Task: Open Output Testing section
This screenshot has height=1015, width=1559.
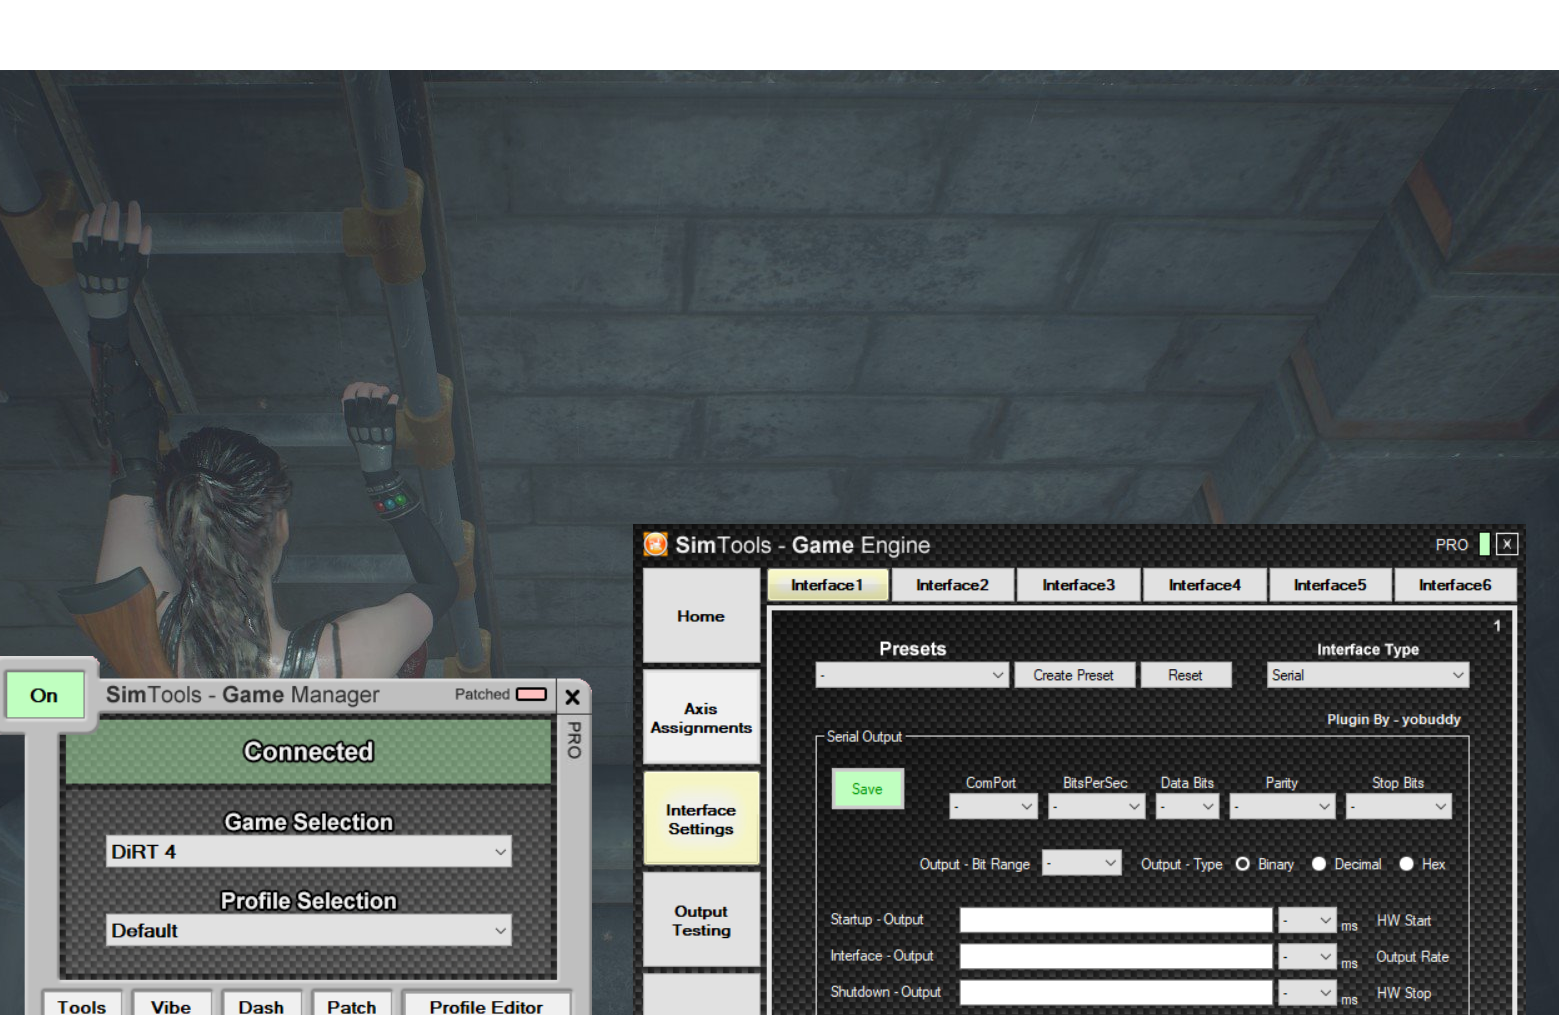Action: (701, 920)
